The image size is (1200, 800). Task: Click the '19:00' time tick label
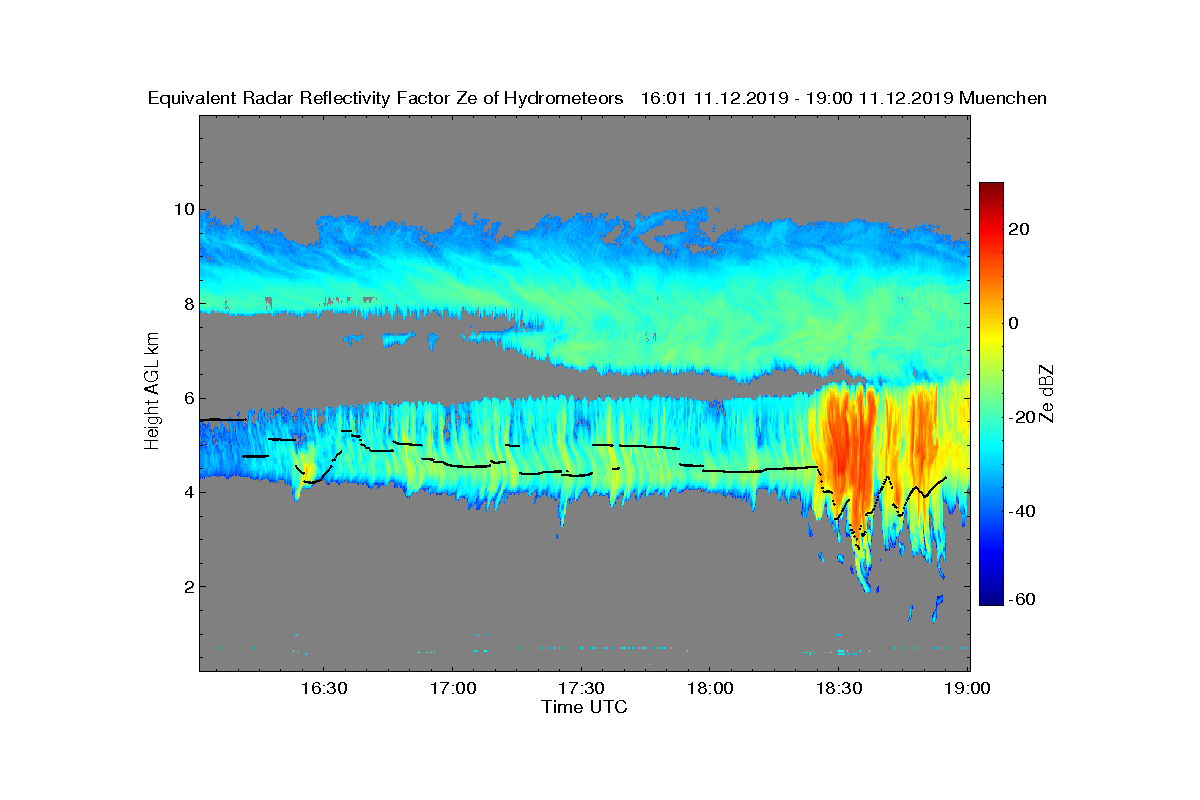coord(967,688)
